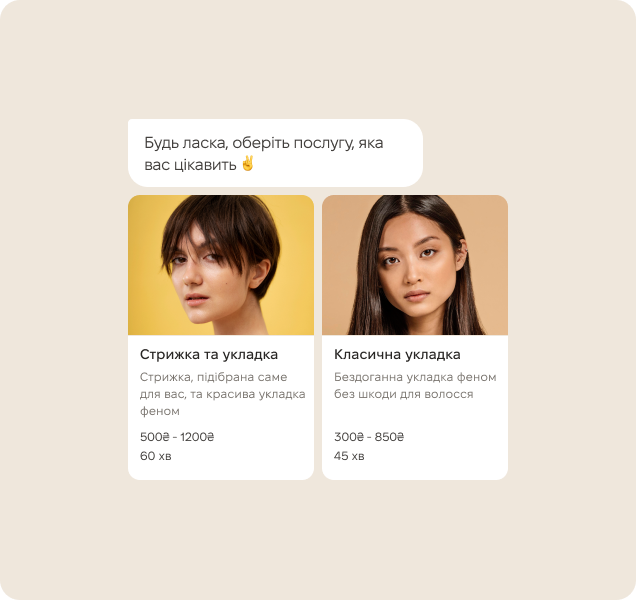Click the 60 хв duration label
The image size is (636, 600).
pos(156,456)
